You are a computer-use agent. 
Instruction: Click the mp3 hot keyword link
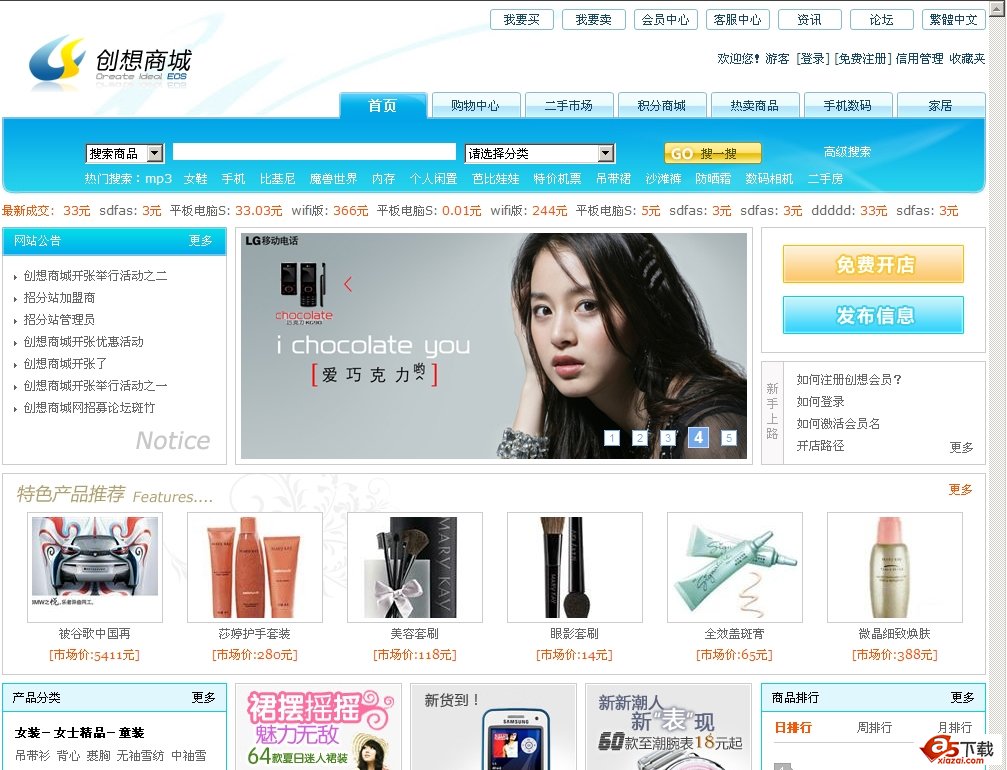pos(162,179)
